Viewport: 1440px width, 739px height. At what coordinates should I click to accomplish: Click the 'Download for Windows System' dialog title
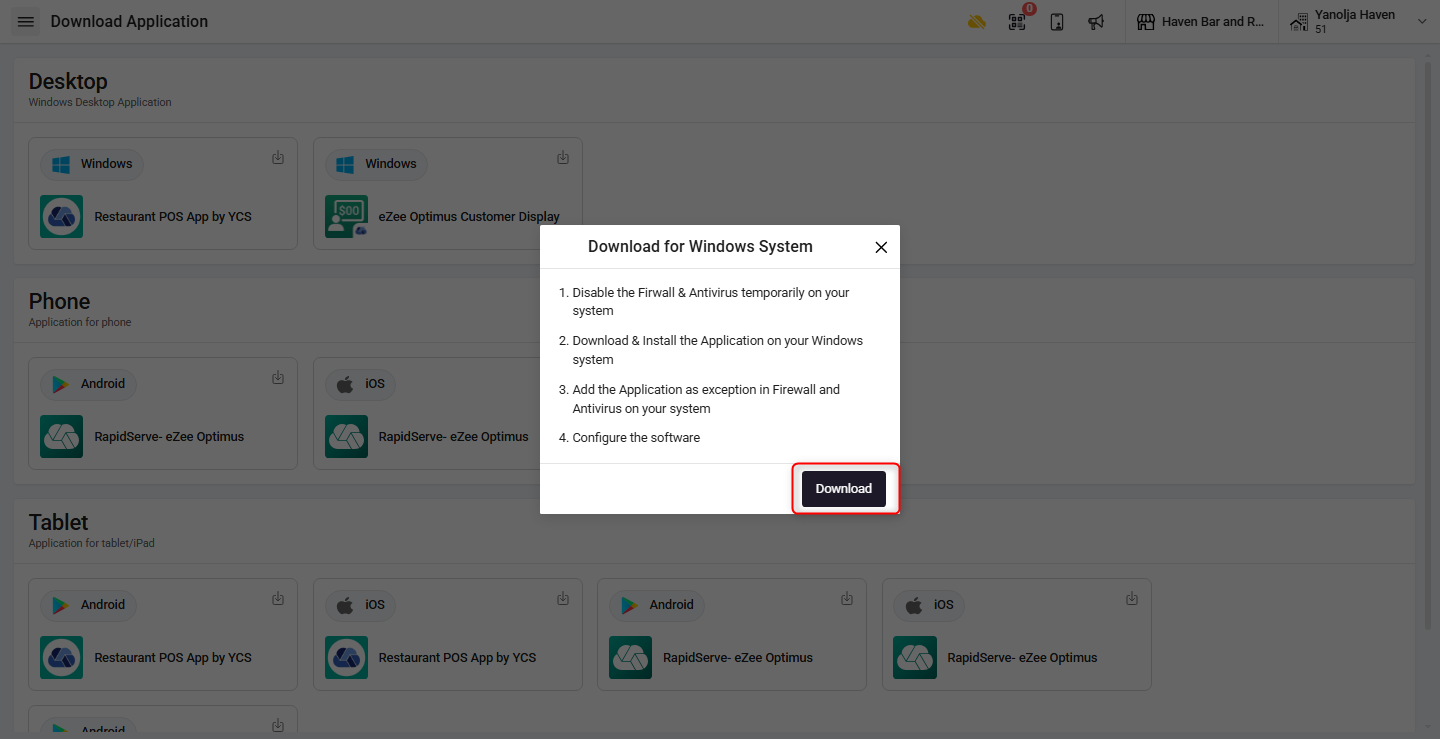pyautogui.click(x=700, y=247)
